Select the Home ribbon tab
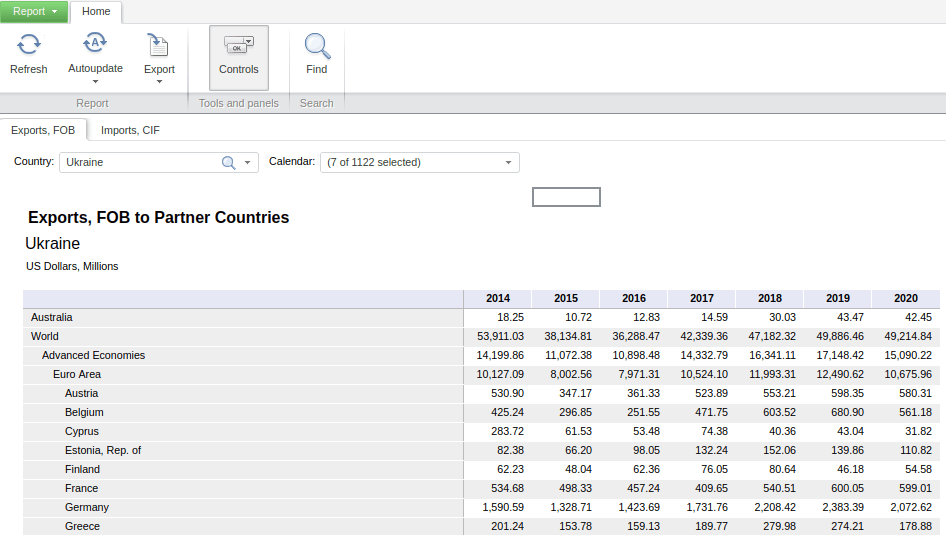Image resolution: width=946 pixels, height=535 pixels. click(x=96, y=12)
